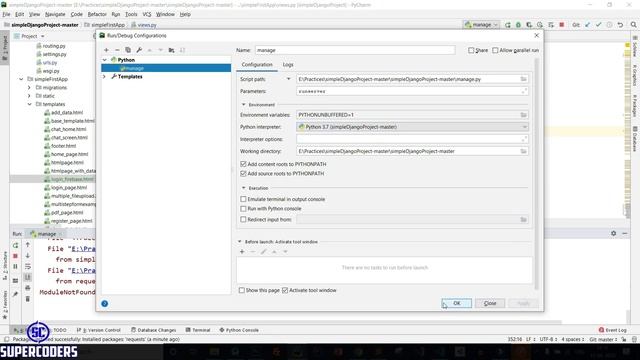Stop the process in Run panel
The image size is (640, 360).
point(16,256)
